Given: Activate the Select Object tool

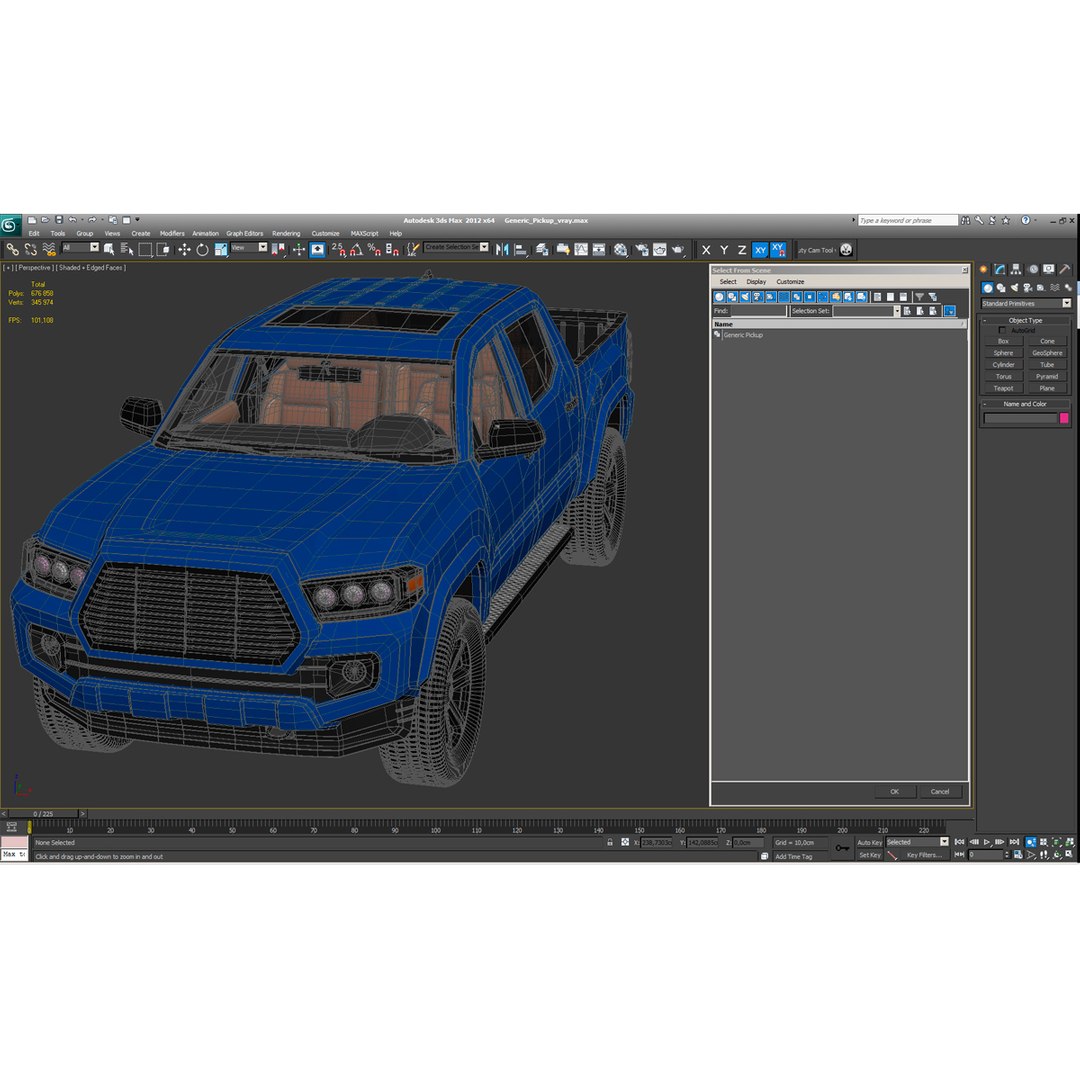Looking at the screenshot, I should tap(109, 249).
